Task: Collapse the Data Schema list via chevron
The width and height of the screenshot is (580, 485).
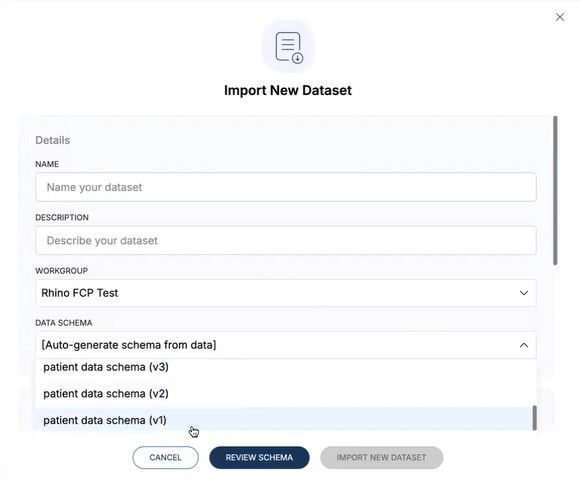Action: 524,345
